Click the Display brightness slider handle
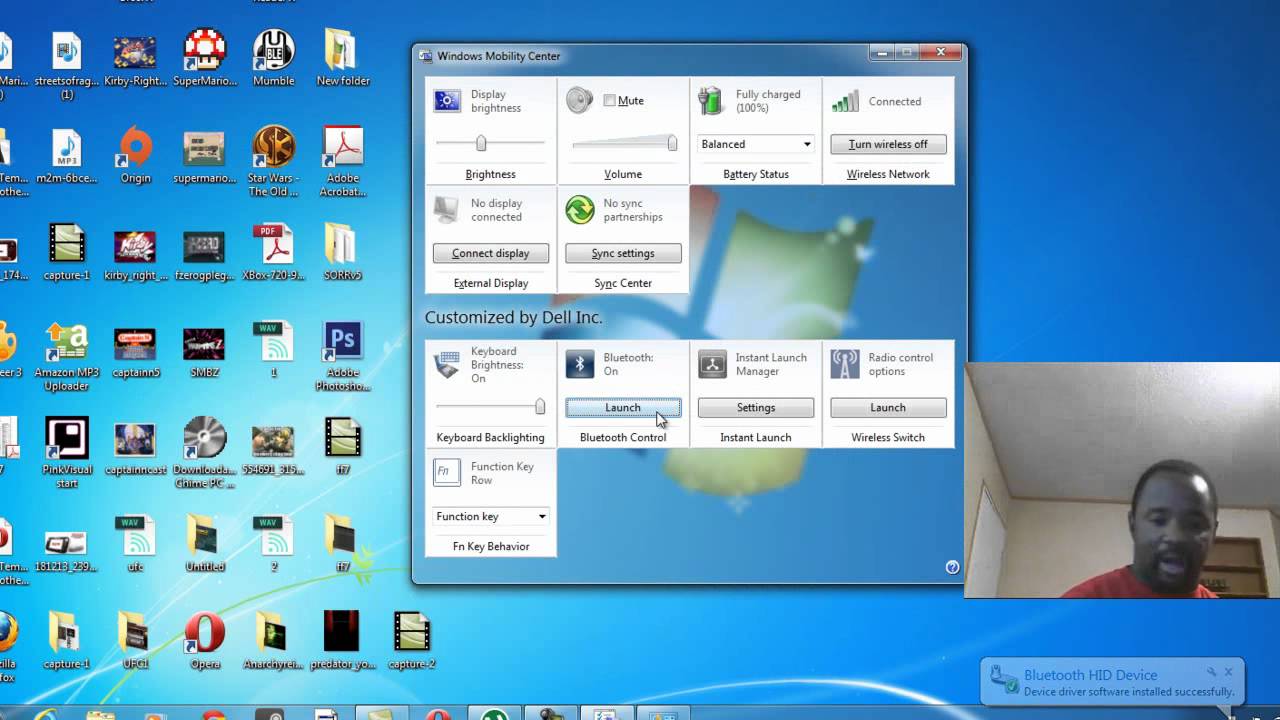 pos(481,143)
